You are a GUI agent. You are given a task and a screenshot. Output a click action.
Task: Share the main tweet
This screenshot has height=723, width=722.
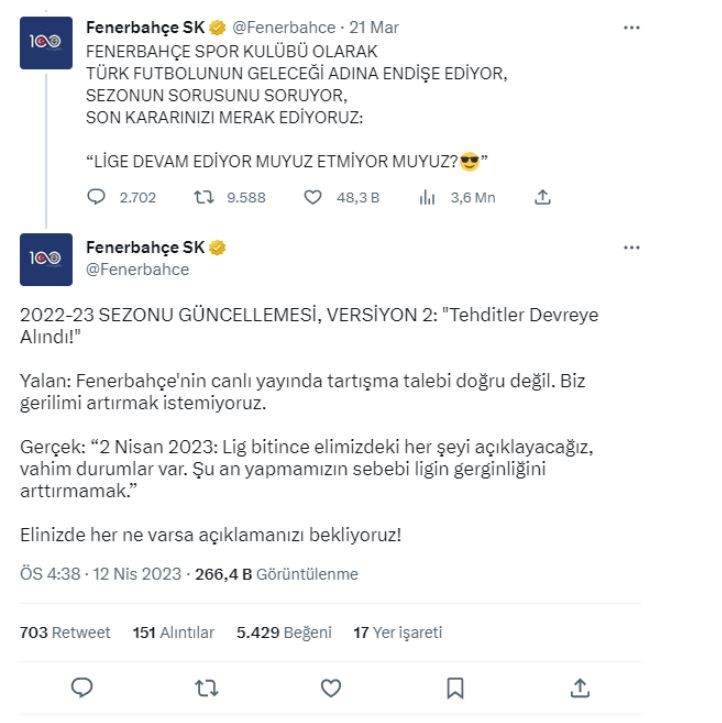pyautogui.click(x=578, y=687)
